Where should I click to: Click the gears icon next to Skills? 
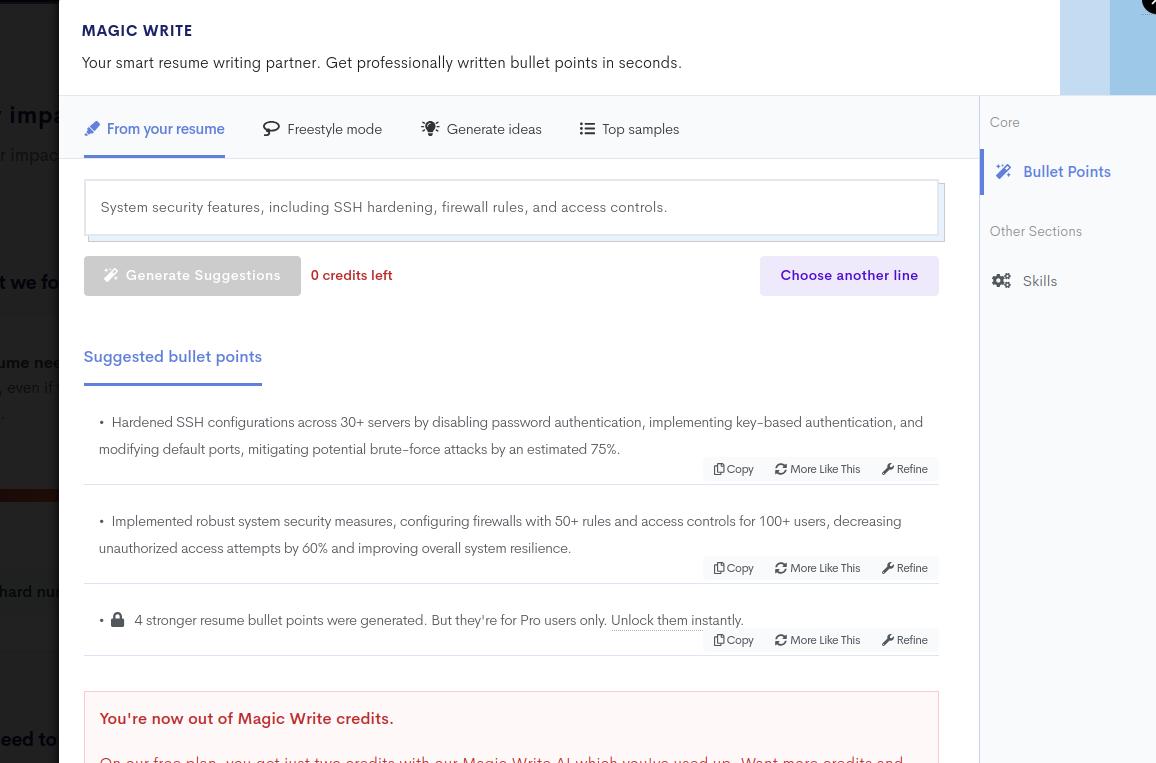[1001, 281]
